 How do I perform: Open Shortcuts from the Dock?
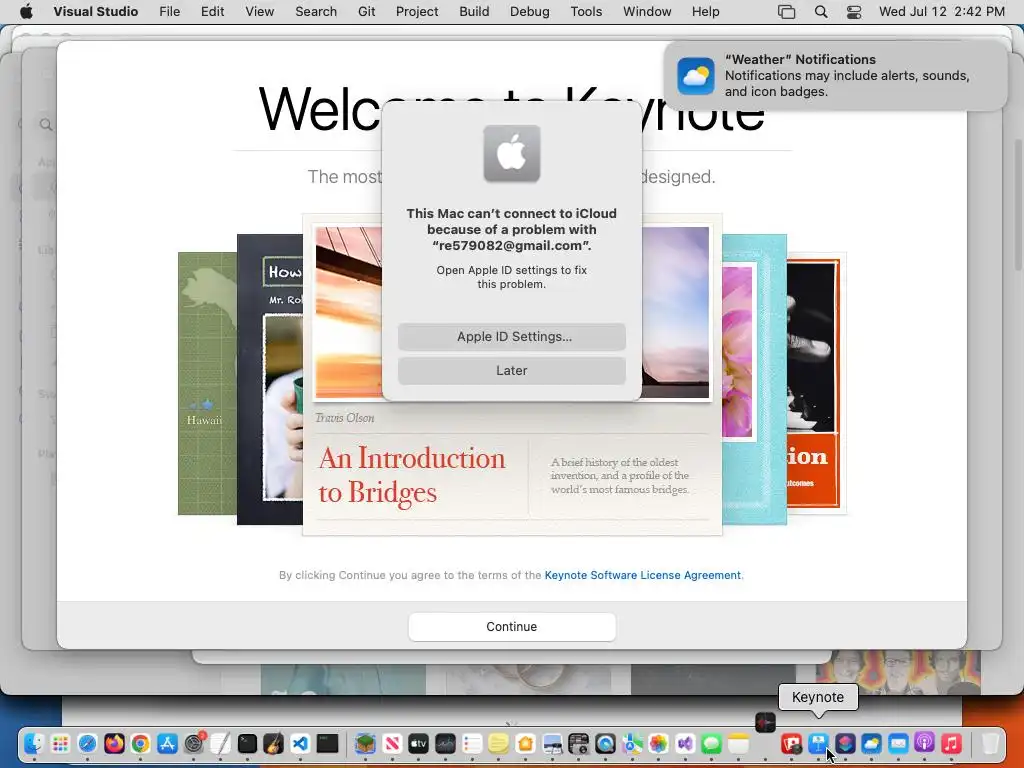tap(845, 743)
